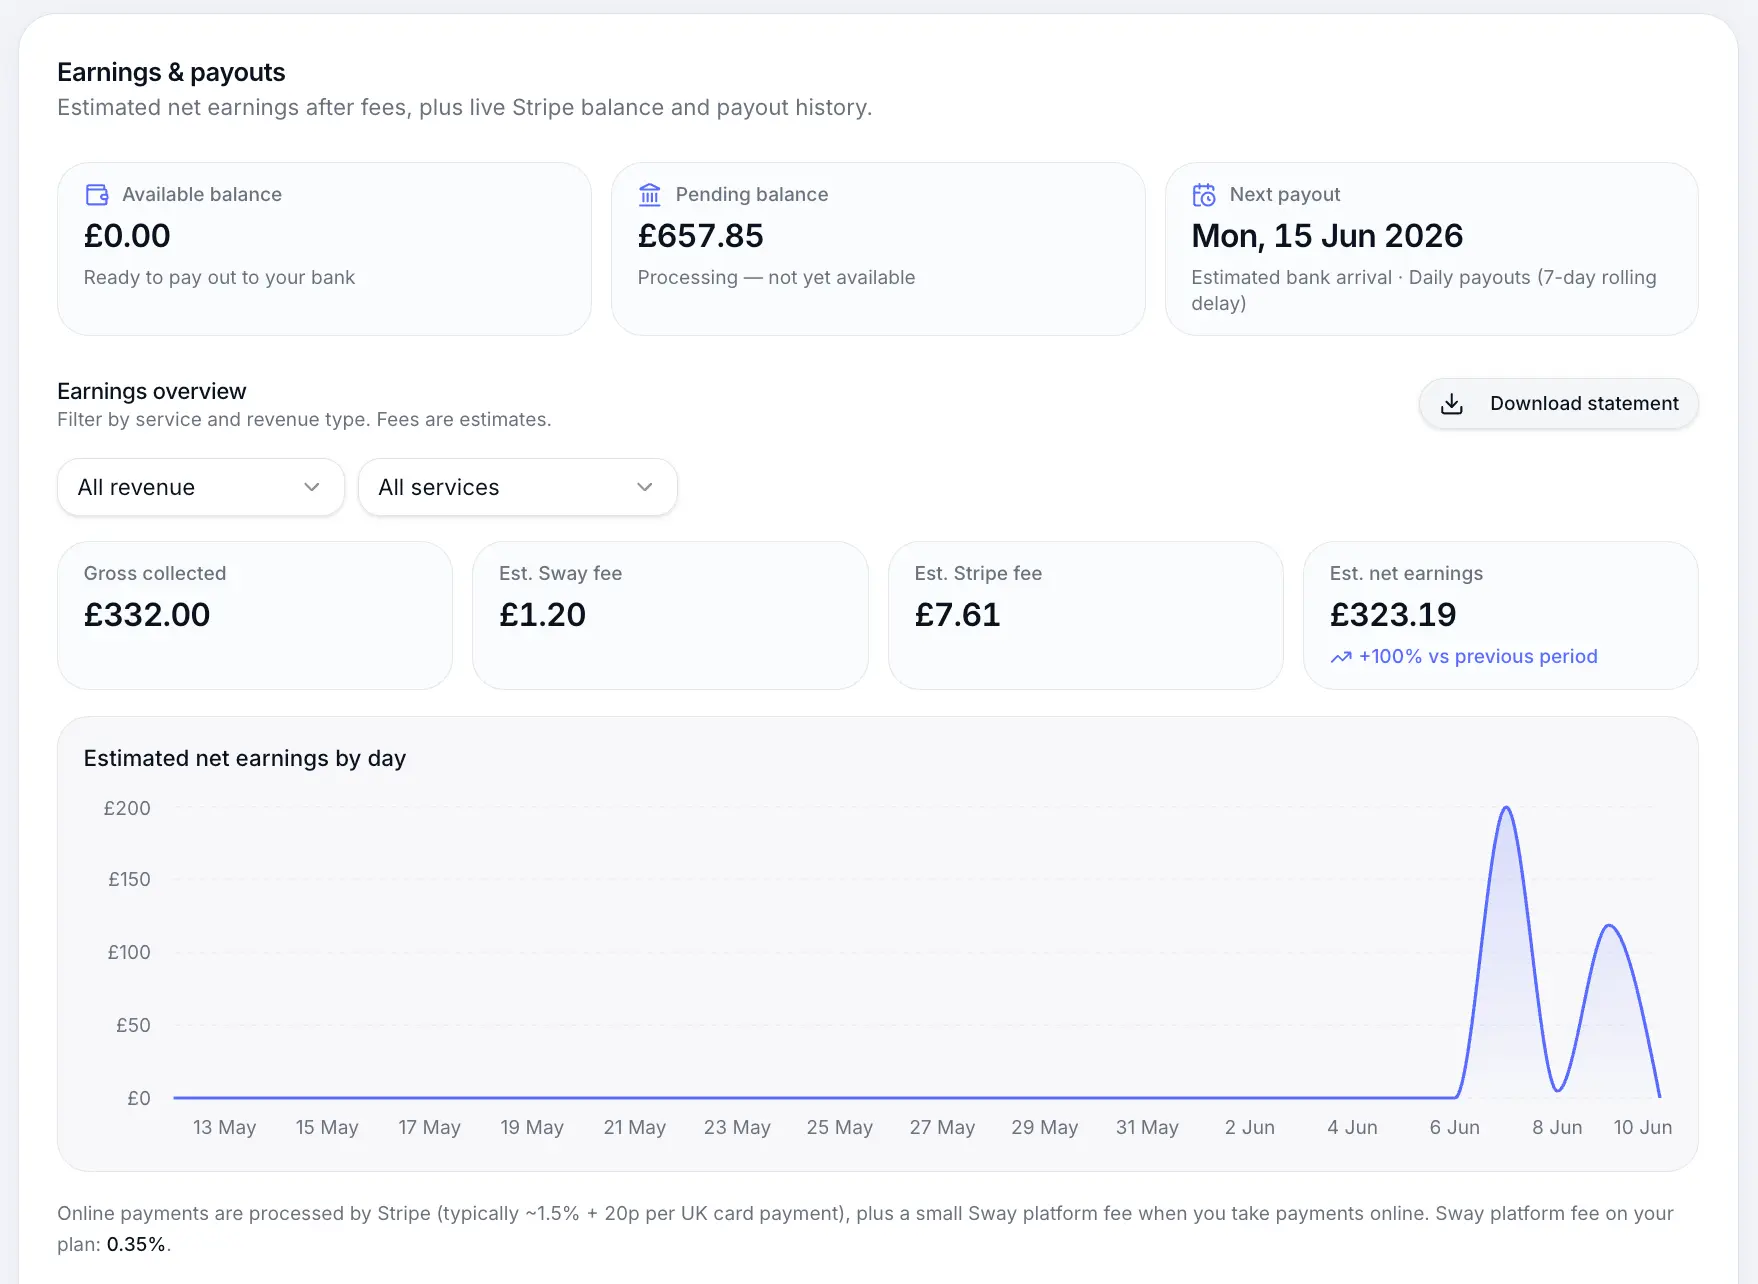Click the download arrow icon

pyautogui.click(x=1452, y=404)
